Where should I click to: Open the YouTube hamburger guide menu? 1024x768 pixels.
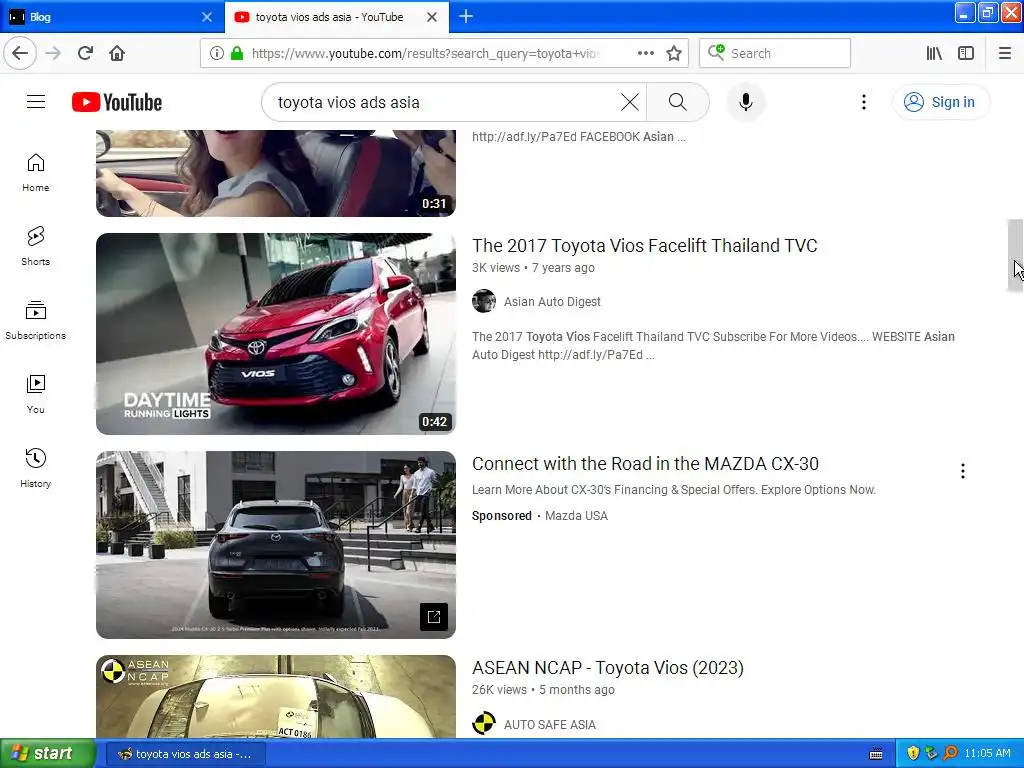(x=36, y=102)
